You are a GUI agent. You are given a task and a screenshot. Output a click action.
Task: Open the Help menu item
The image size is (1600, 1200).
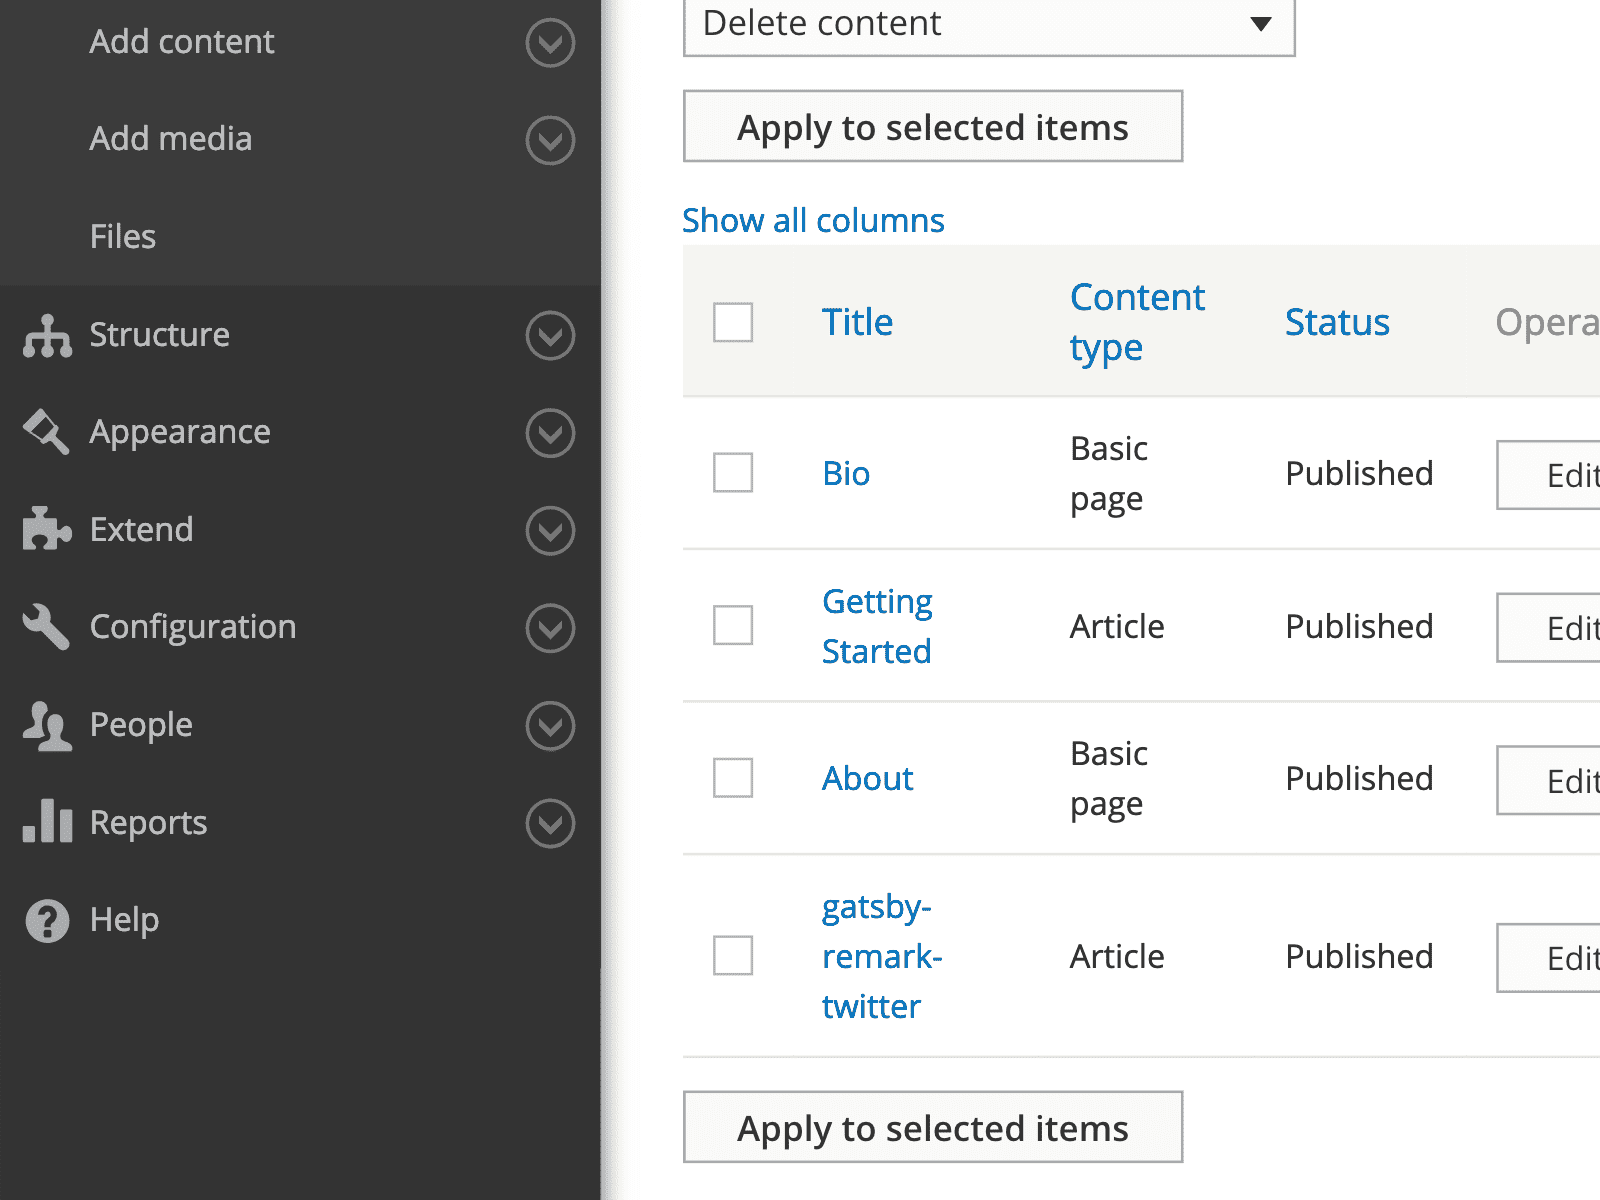tap(124, 920)
